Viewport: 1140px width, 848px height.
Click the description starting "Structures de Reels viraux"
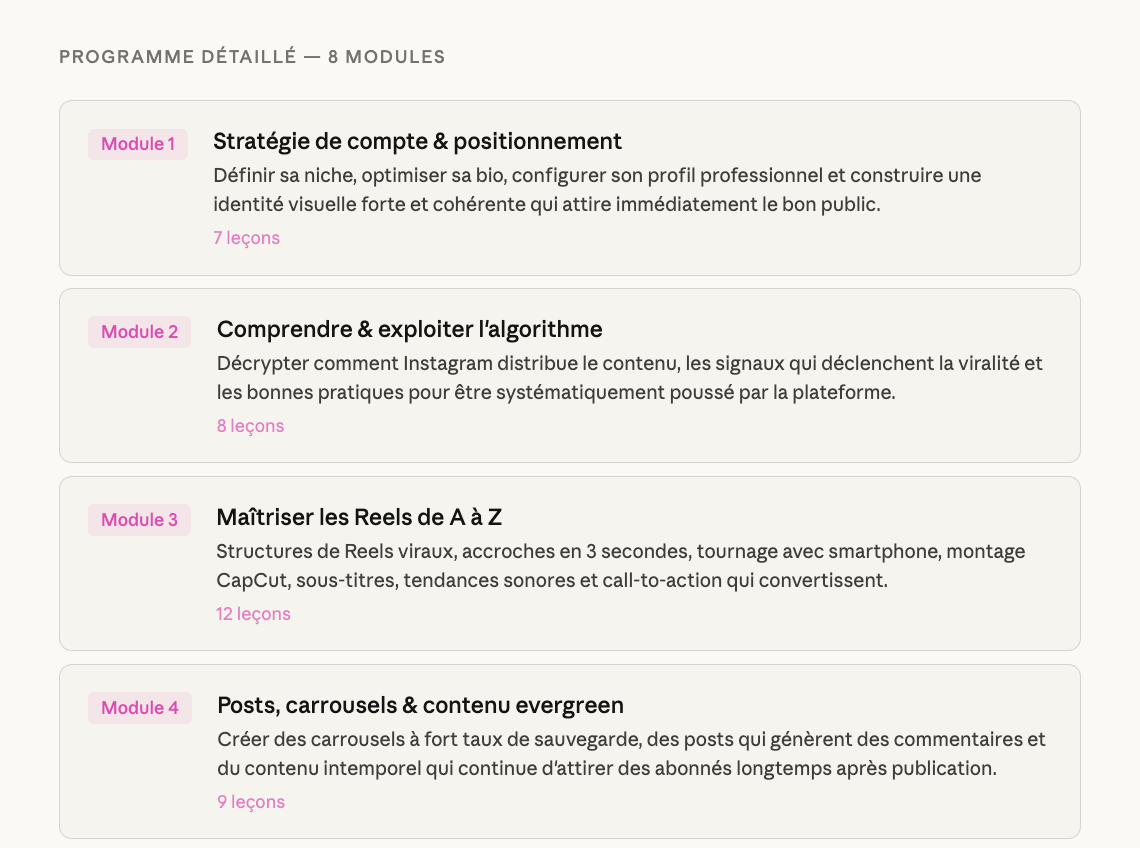pyautogui.click(x=620, y=566)
